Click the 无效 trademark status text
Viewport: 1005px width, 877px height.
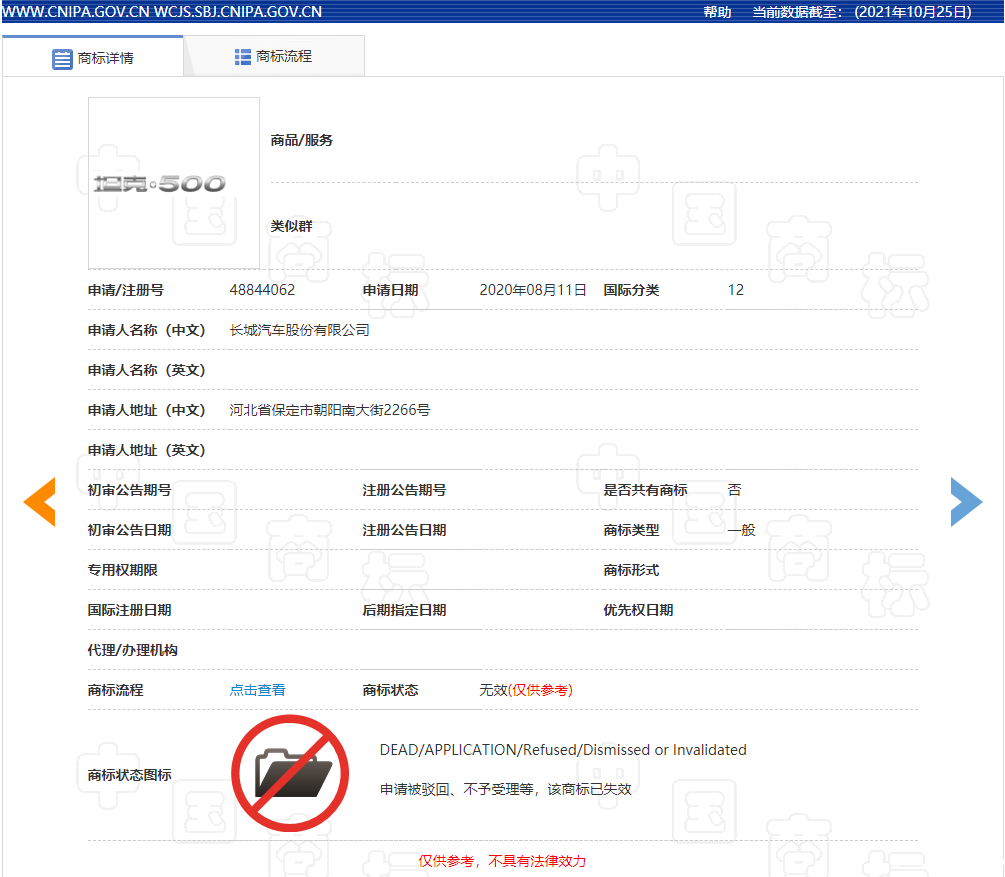point(493,690)
